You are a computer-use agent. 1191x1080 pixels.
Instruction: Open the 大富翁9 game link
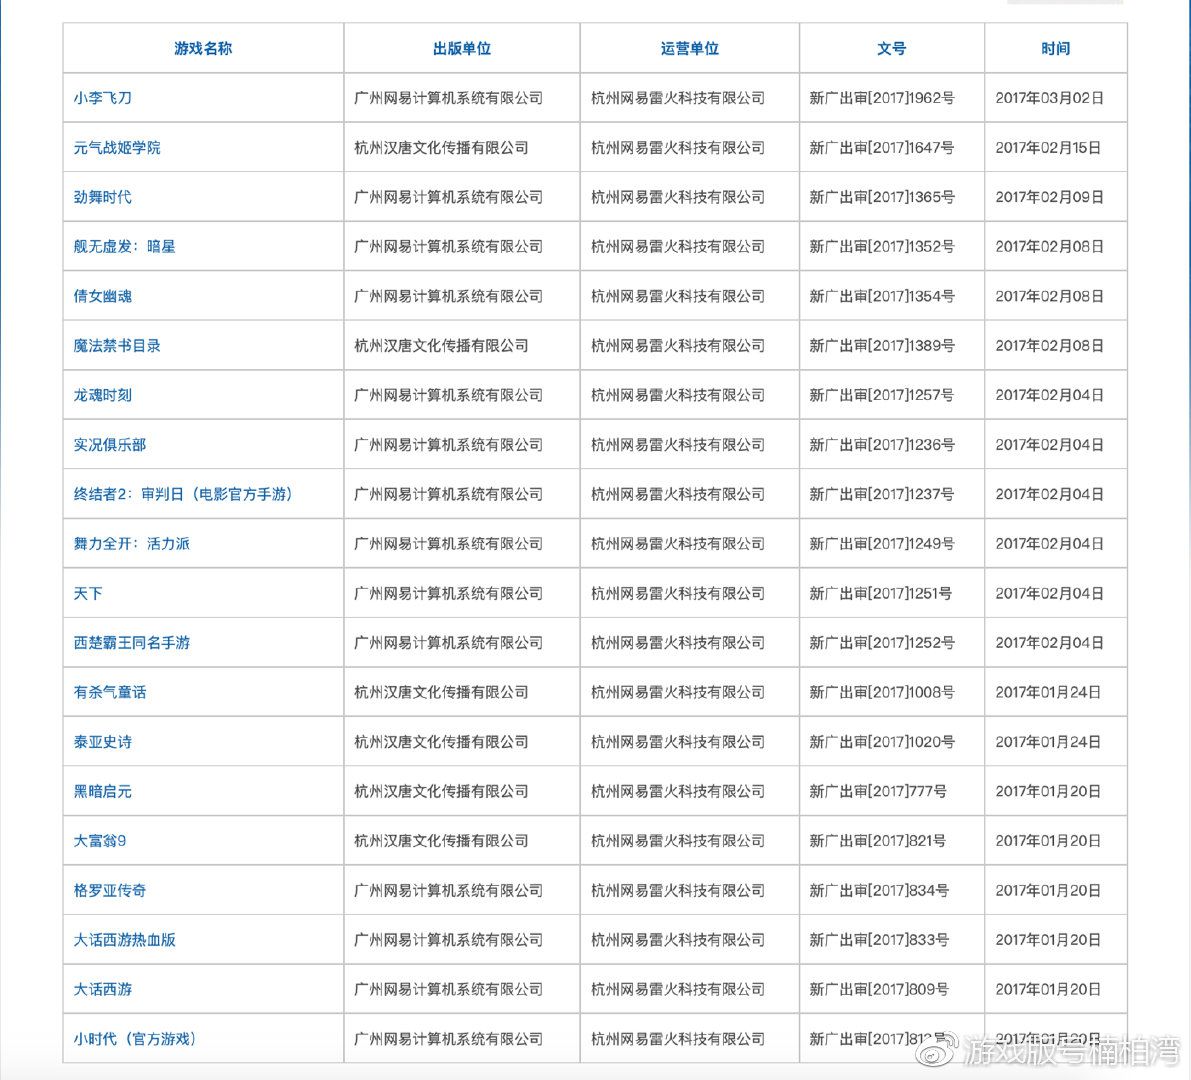[100, 841]
